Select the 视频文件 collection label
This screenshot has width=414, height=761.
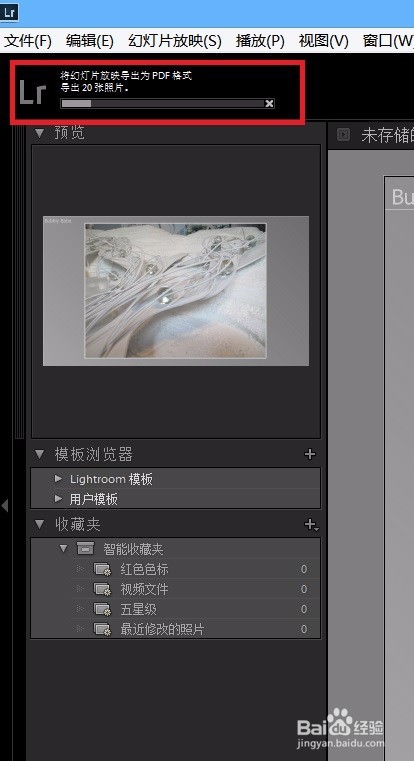[144, 589]
